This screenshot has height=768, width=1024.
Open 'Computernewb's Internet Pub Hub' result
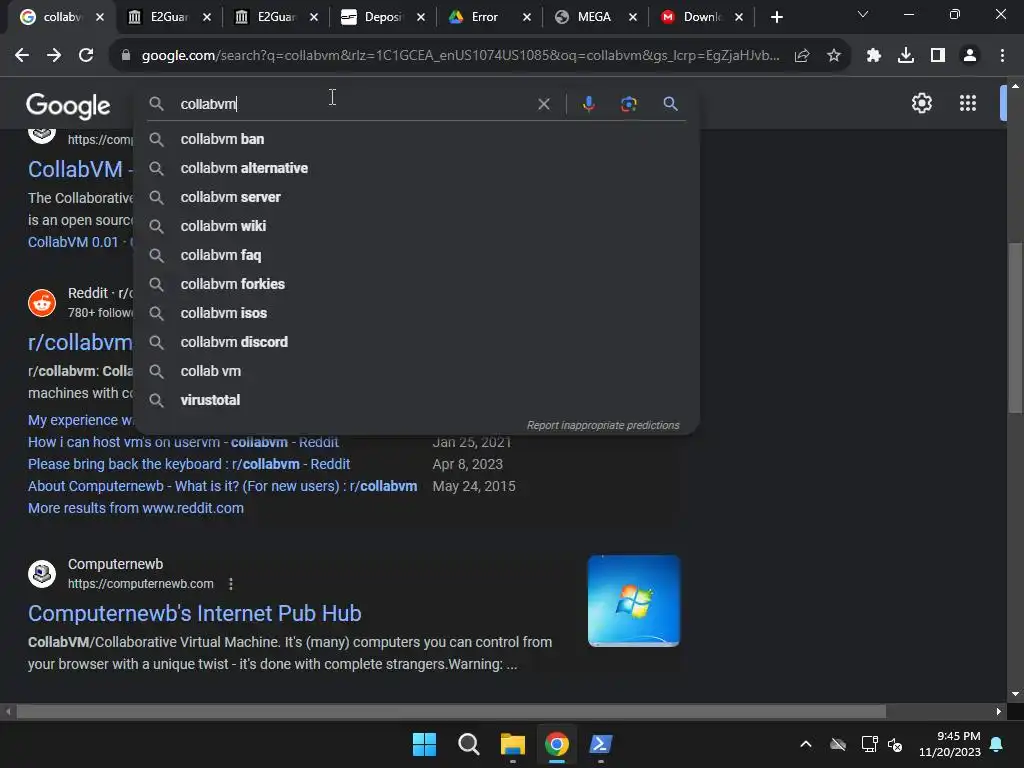point(195,613)
